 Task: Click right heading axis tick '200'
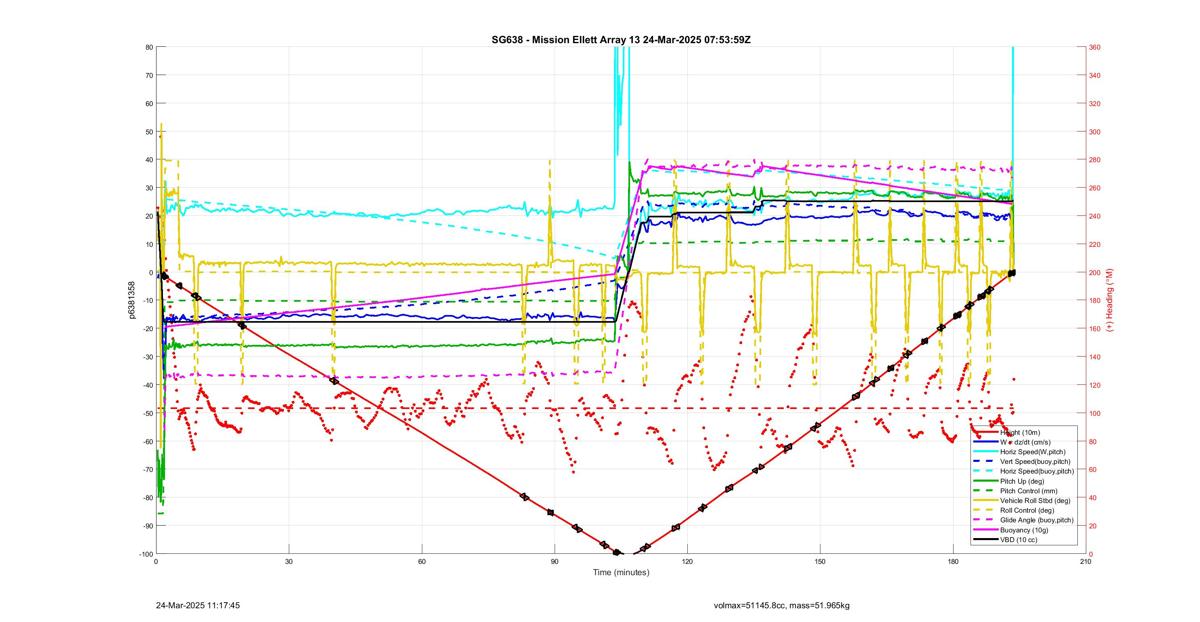(1095, 272)
